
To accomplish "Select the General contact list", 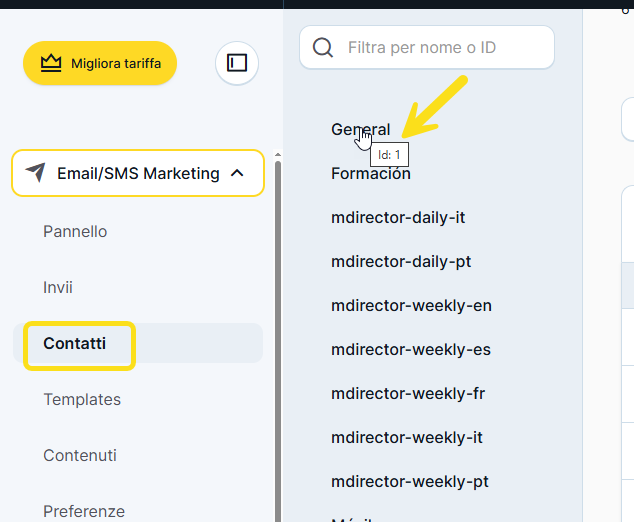I will tap(360, 129).
